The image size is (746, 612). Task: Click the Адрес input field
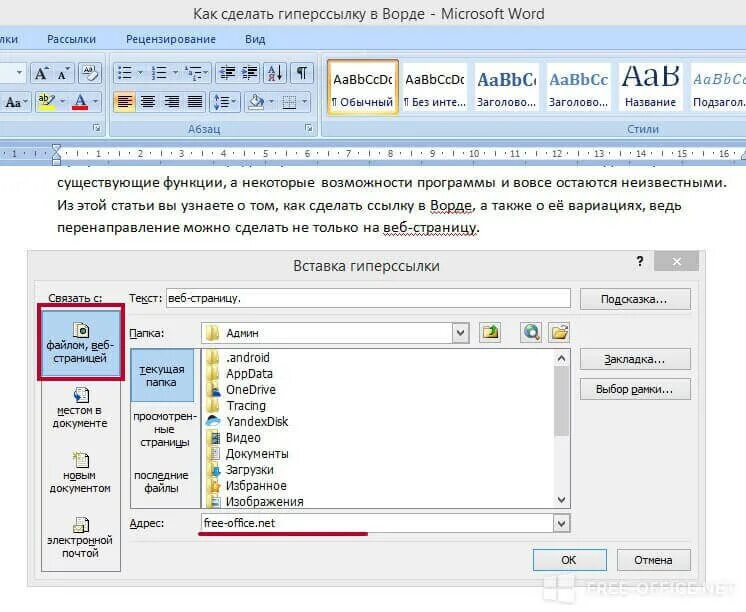377,523
